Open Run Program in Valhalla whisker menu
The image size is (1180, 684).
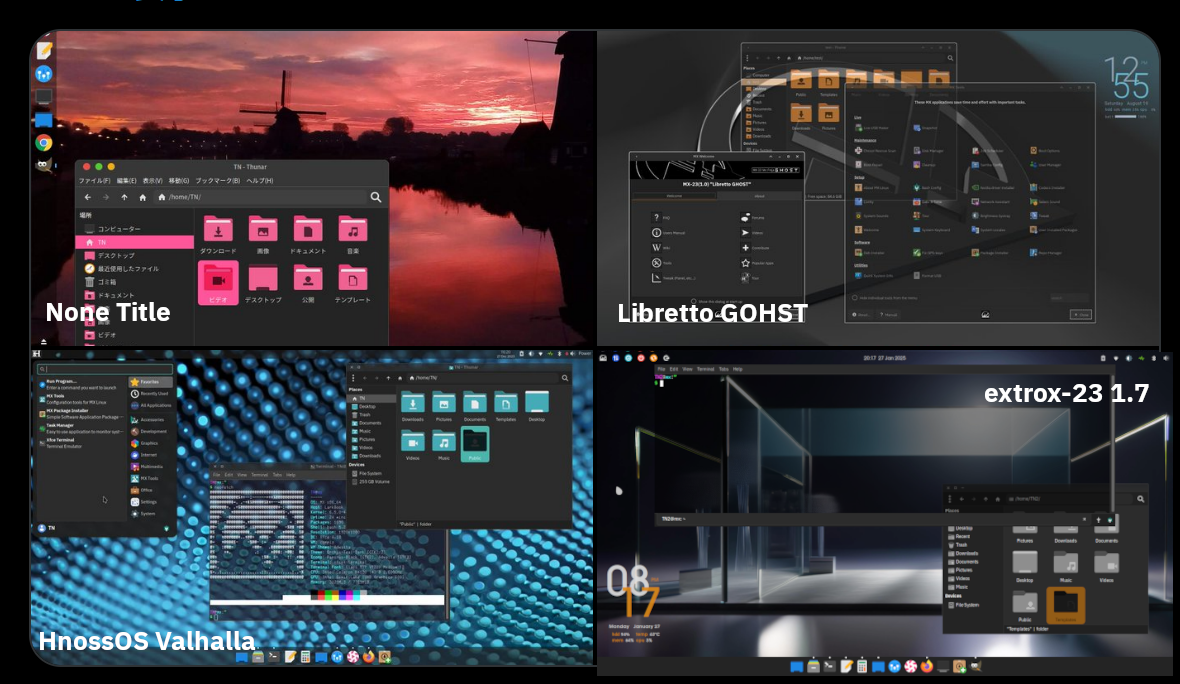[81, 385]
